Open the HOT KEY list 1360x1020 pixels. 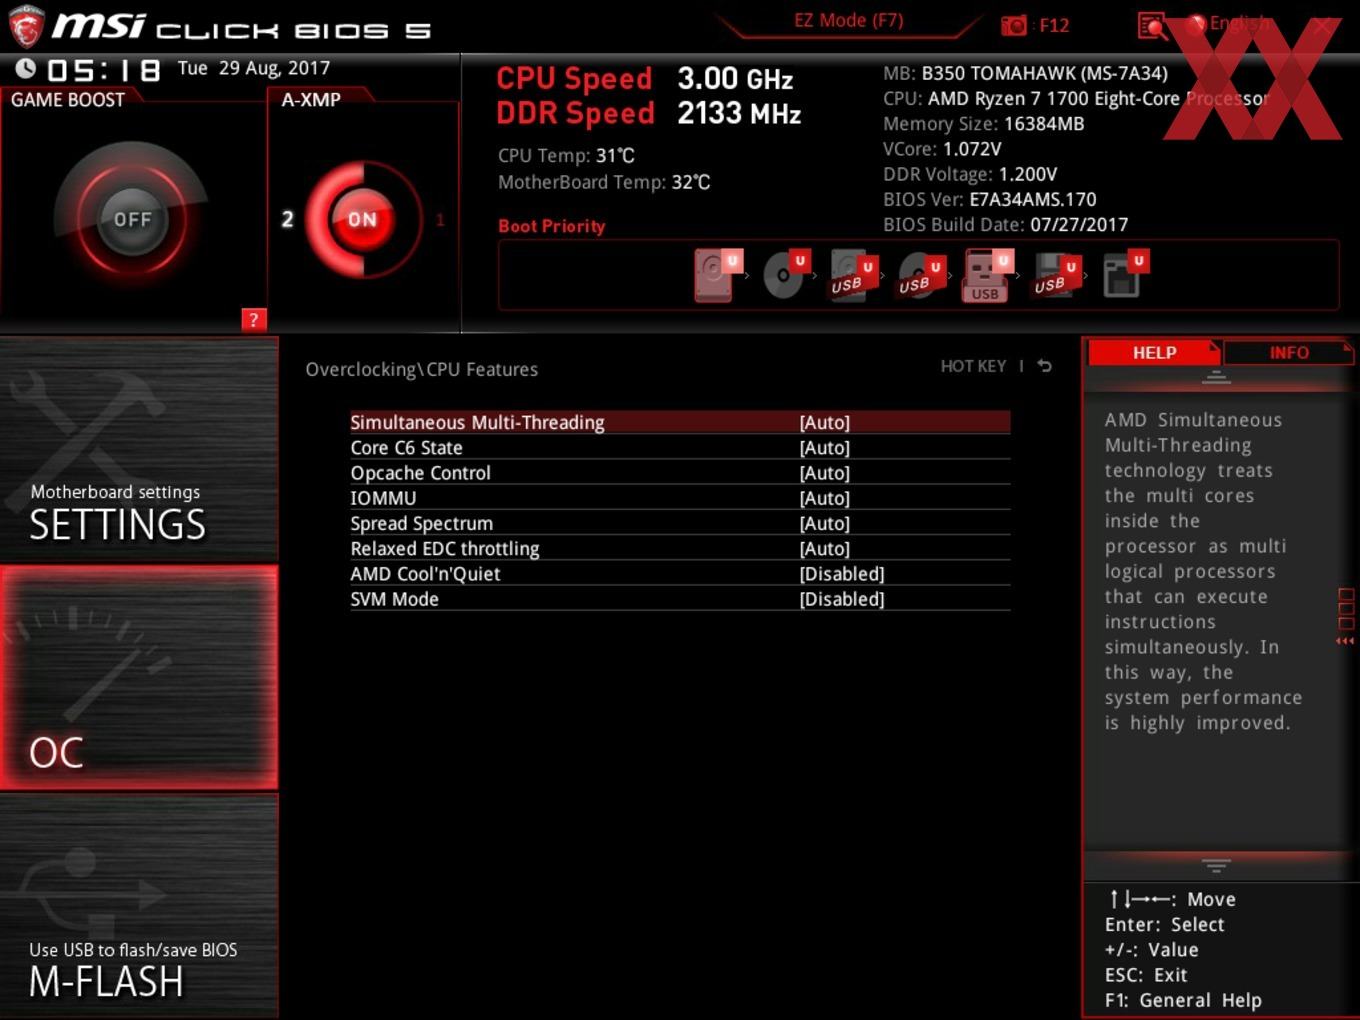(x=973, y=366)
